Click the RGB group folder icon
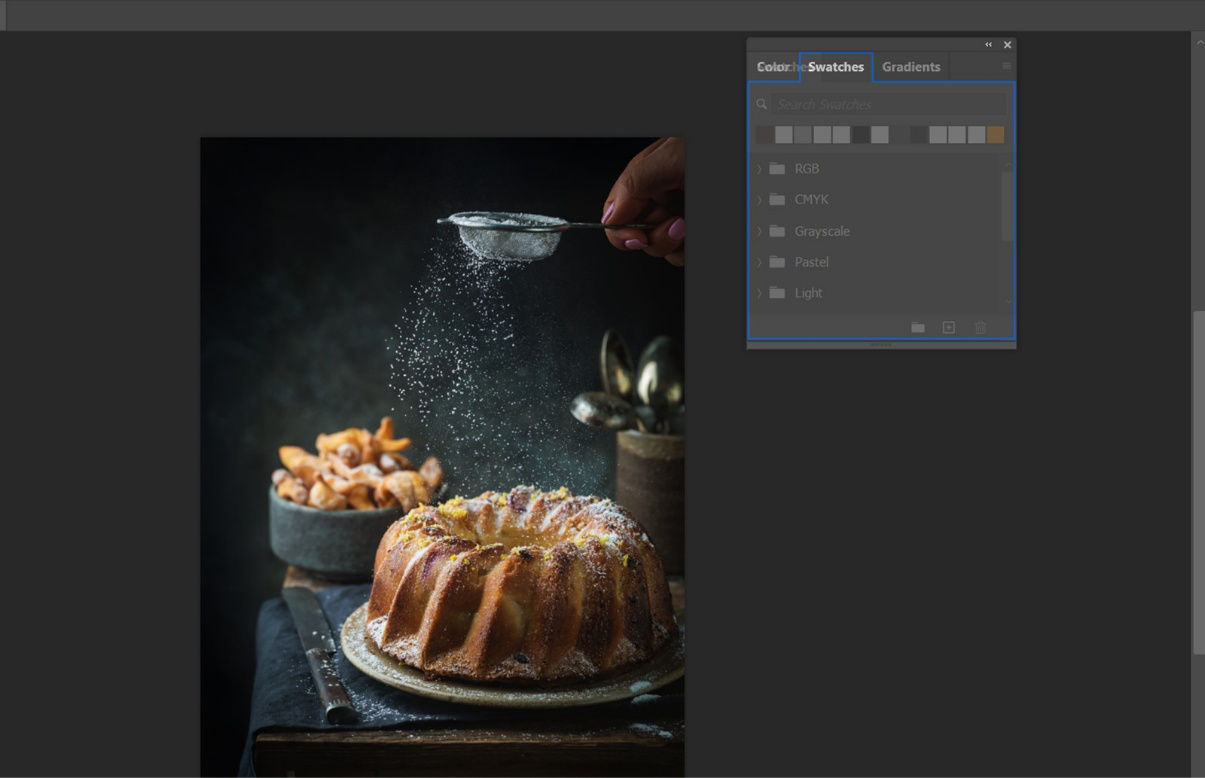 pos(777,168)
